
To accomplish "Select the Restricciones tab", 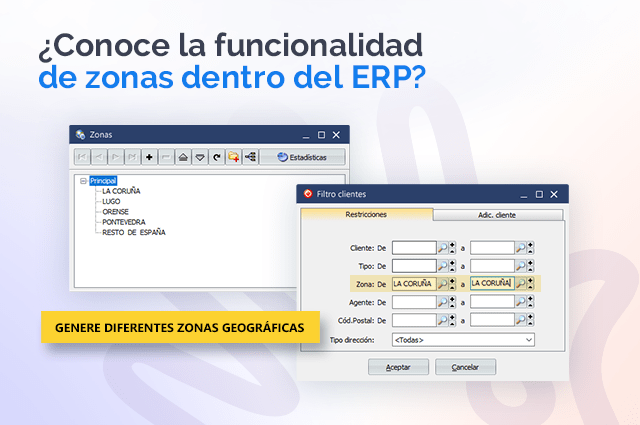I will (x=366, y=214).
